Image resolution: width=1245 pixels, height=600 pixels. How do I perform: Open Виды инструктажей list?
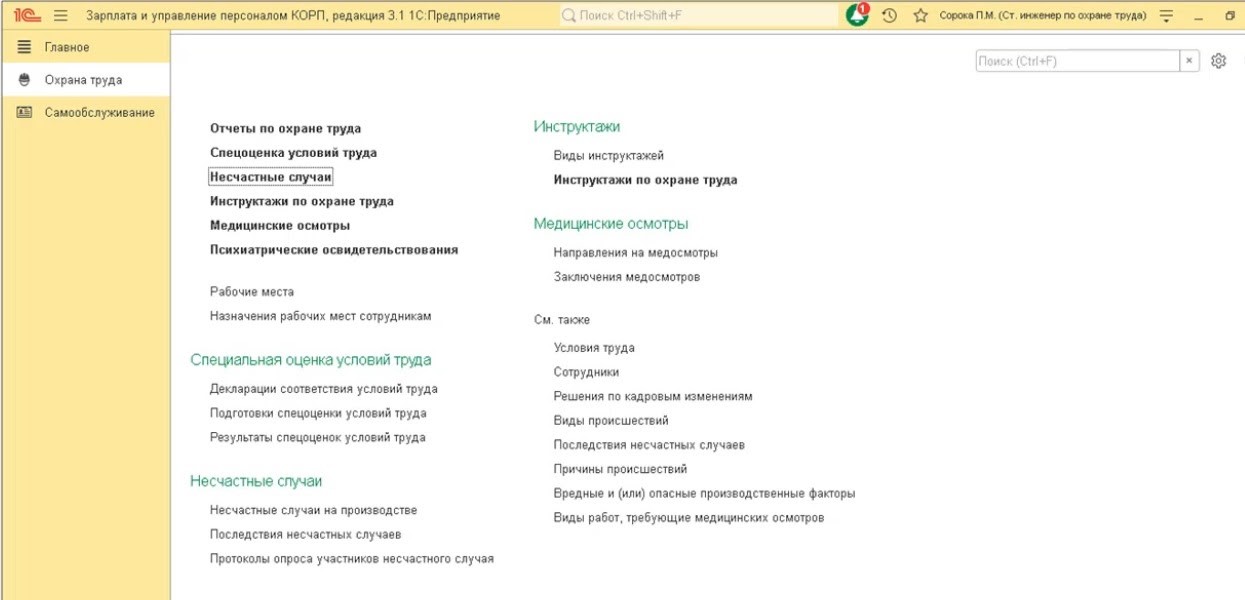608,155
